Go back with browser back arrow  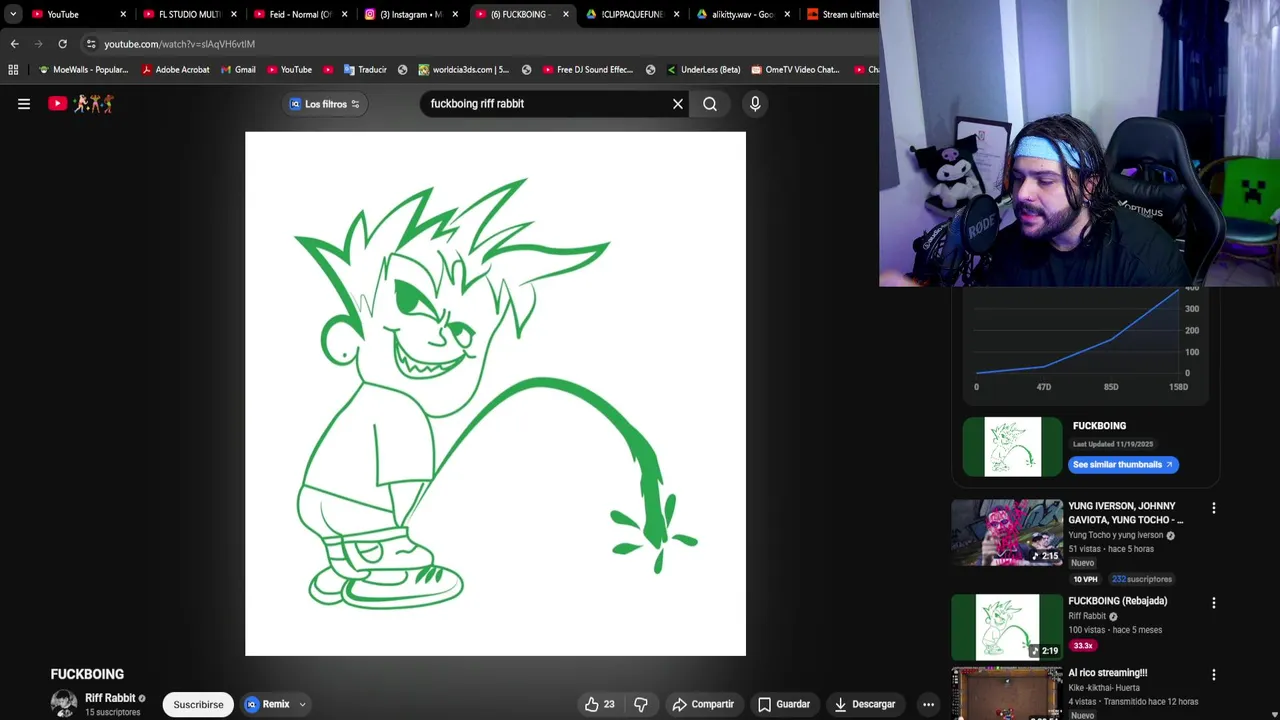14,44
